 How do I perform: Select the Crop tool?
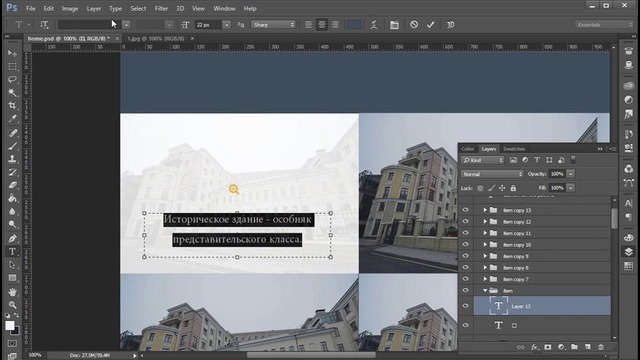pos(12,105)
